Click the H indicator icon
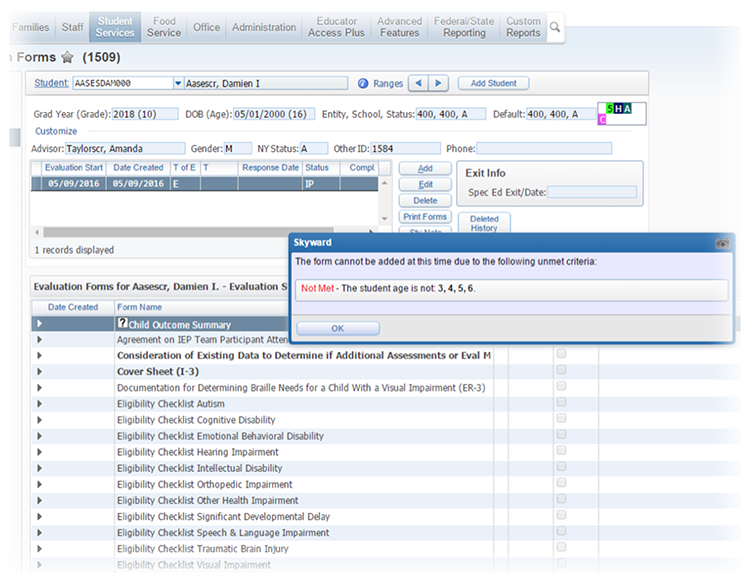Image resolution: width=750 pixels, height=580 pixels. [618, 109]
